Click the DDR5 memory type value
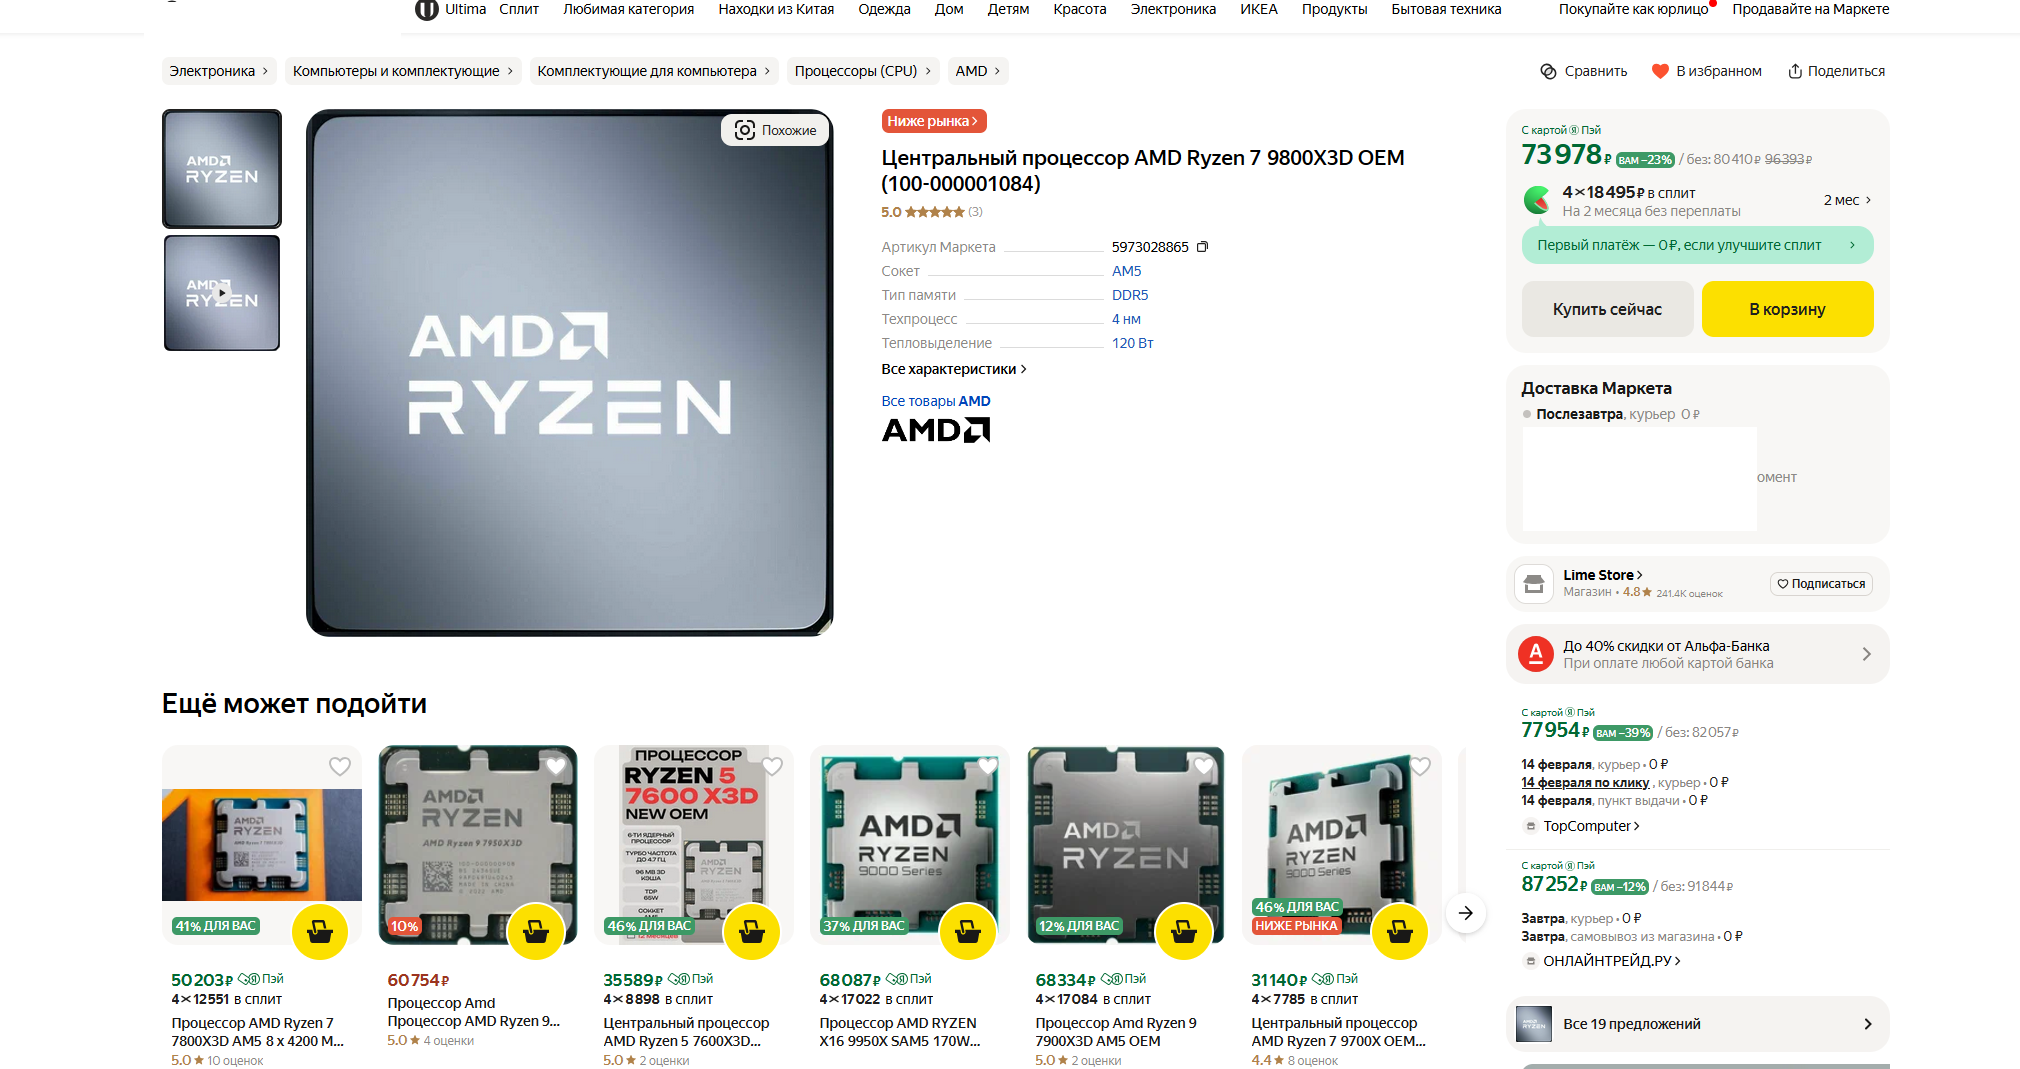The width and height of the screenshot is (2020, 1069). [x=1130, y=295]
